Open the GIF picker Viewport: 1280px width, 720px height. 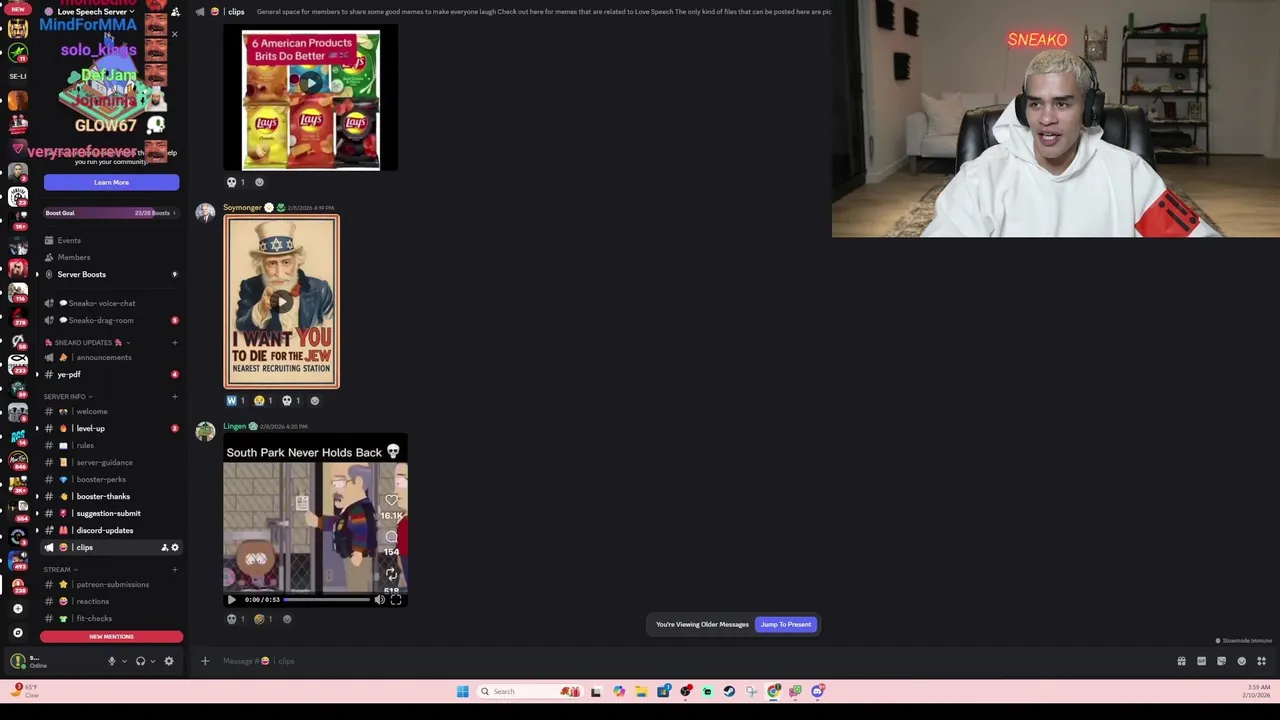point(1201,661)
